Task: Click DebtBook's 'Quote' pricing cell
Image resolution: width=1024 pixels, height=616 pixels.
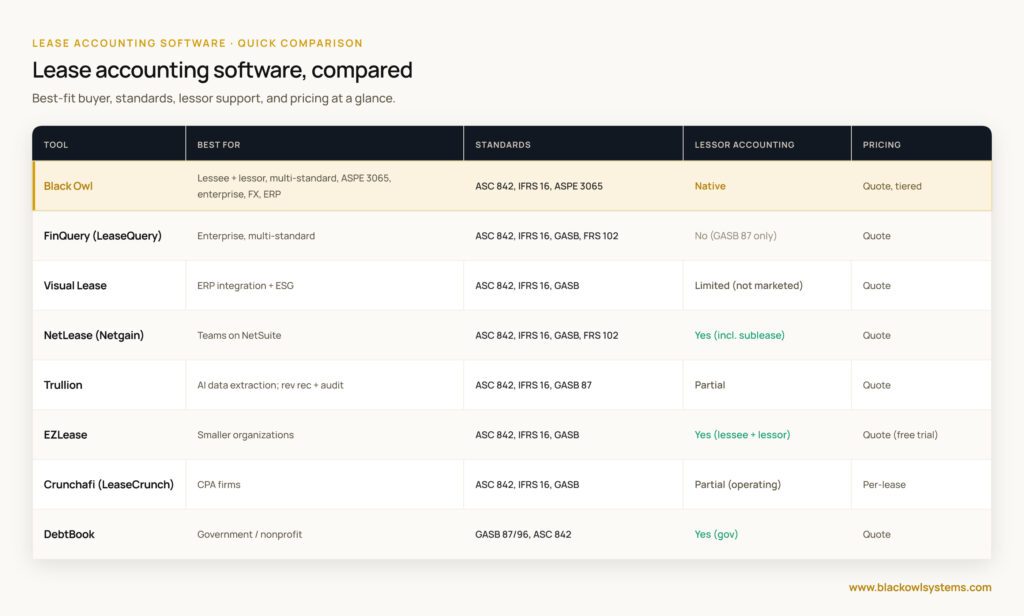Action: pos(876,534)
